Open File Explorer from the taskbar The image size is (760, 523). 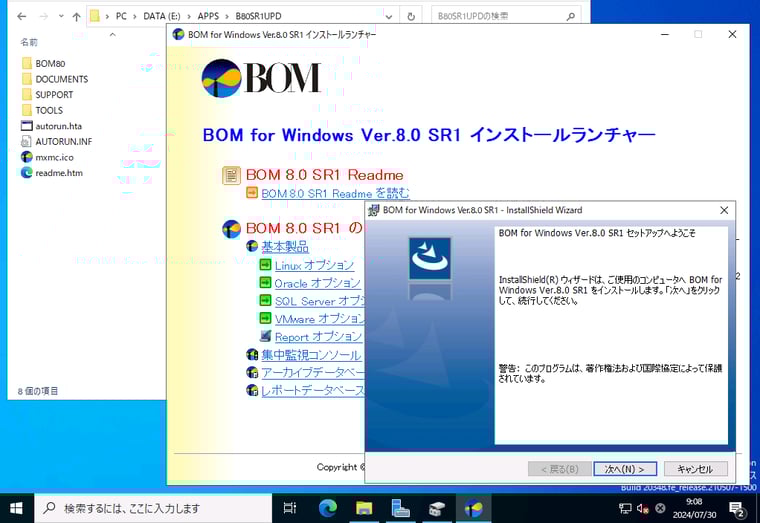pyautogui.click(x=364, y=508)
